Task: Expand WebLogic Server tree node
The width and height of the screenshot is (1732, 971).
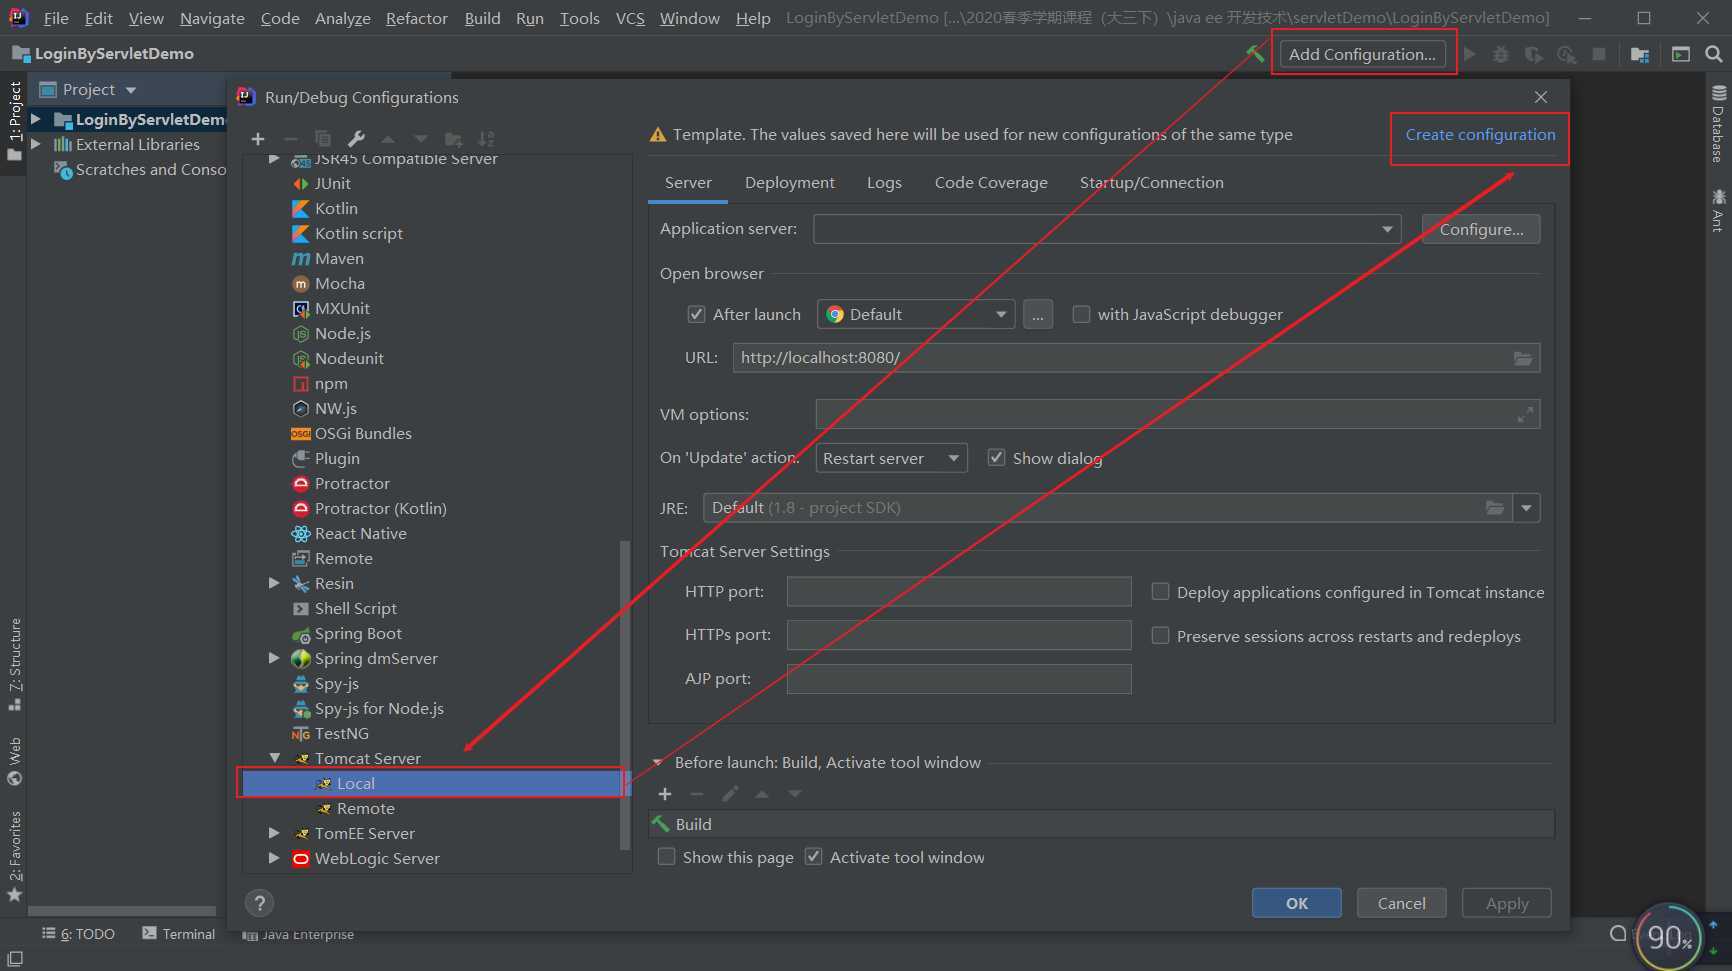Action: [275, 857]
